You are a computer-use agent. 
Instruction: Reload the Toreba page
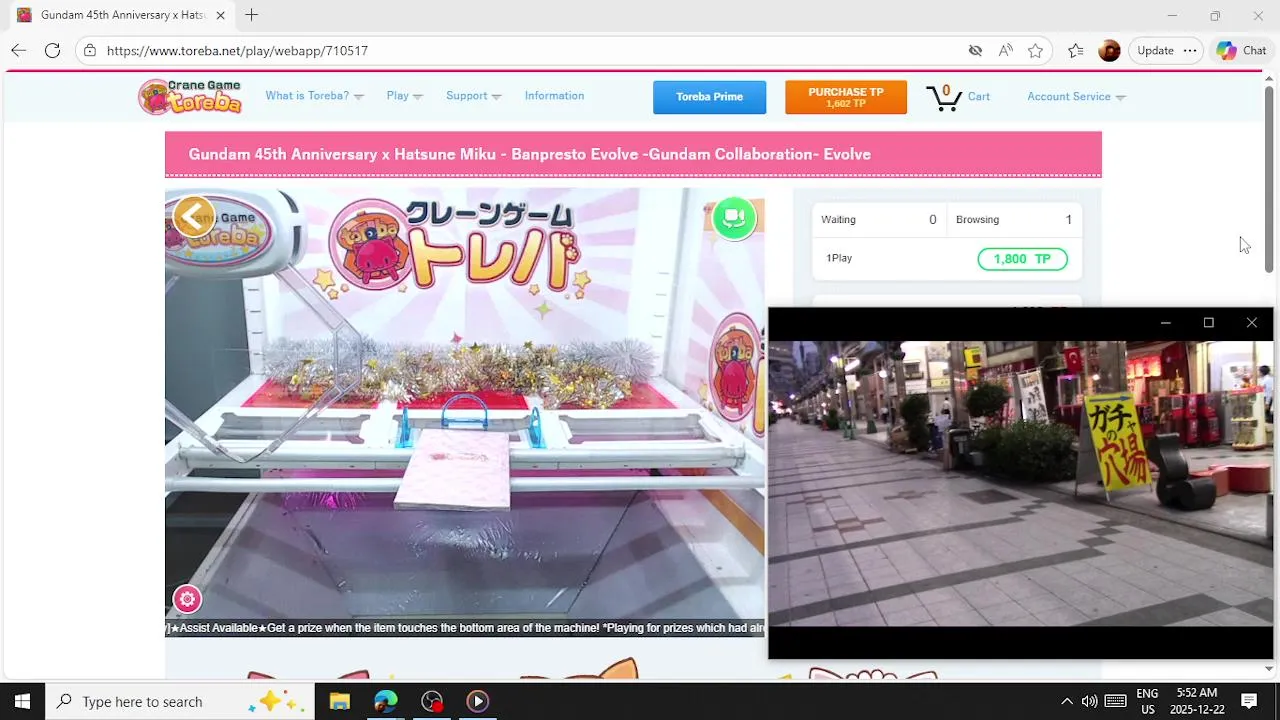pyautogui.click(x=52, y=50)
